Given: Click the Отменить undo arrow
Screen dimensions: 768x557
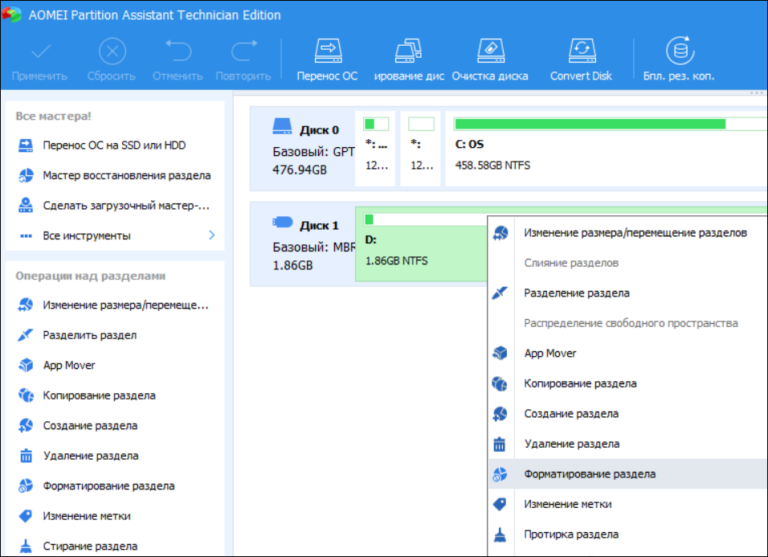Looking at the screenshot, I should point(178,51).
